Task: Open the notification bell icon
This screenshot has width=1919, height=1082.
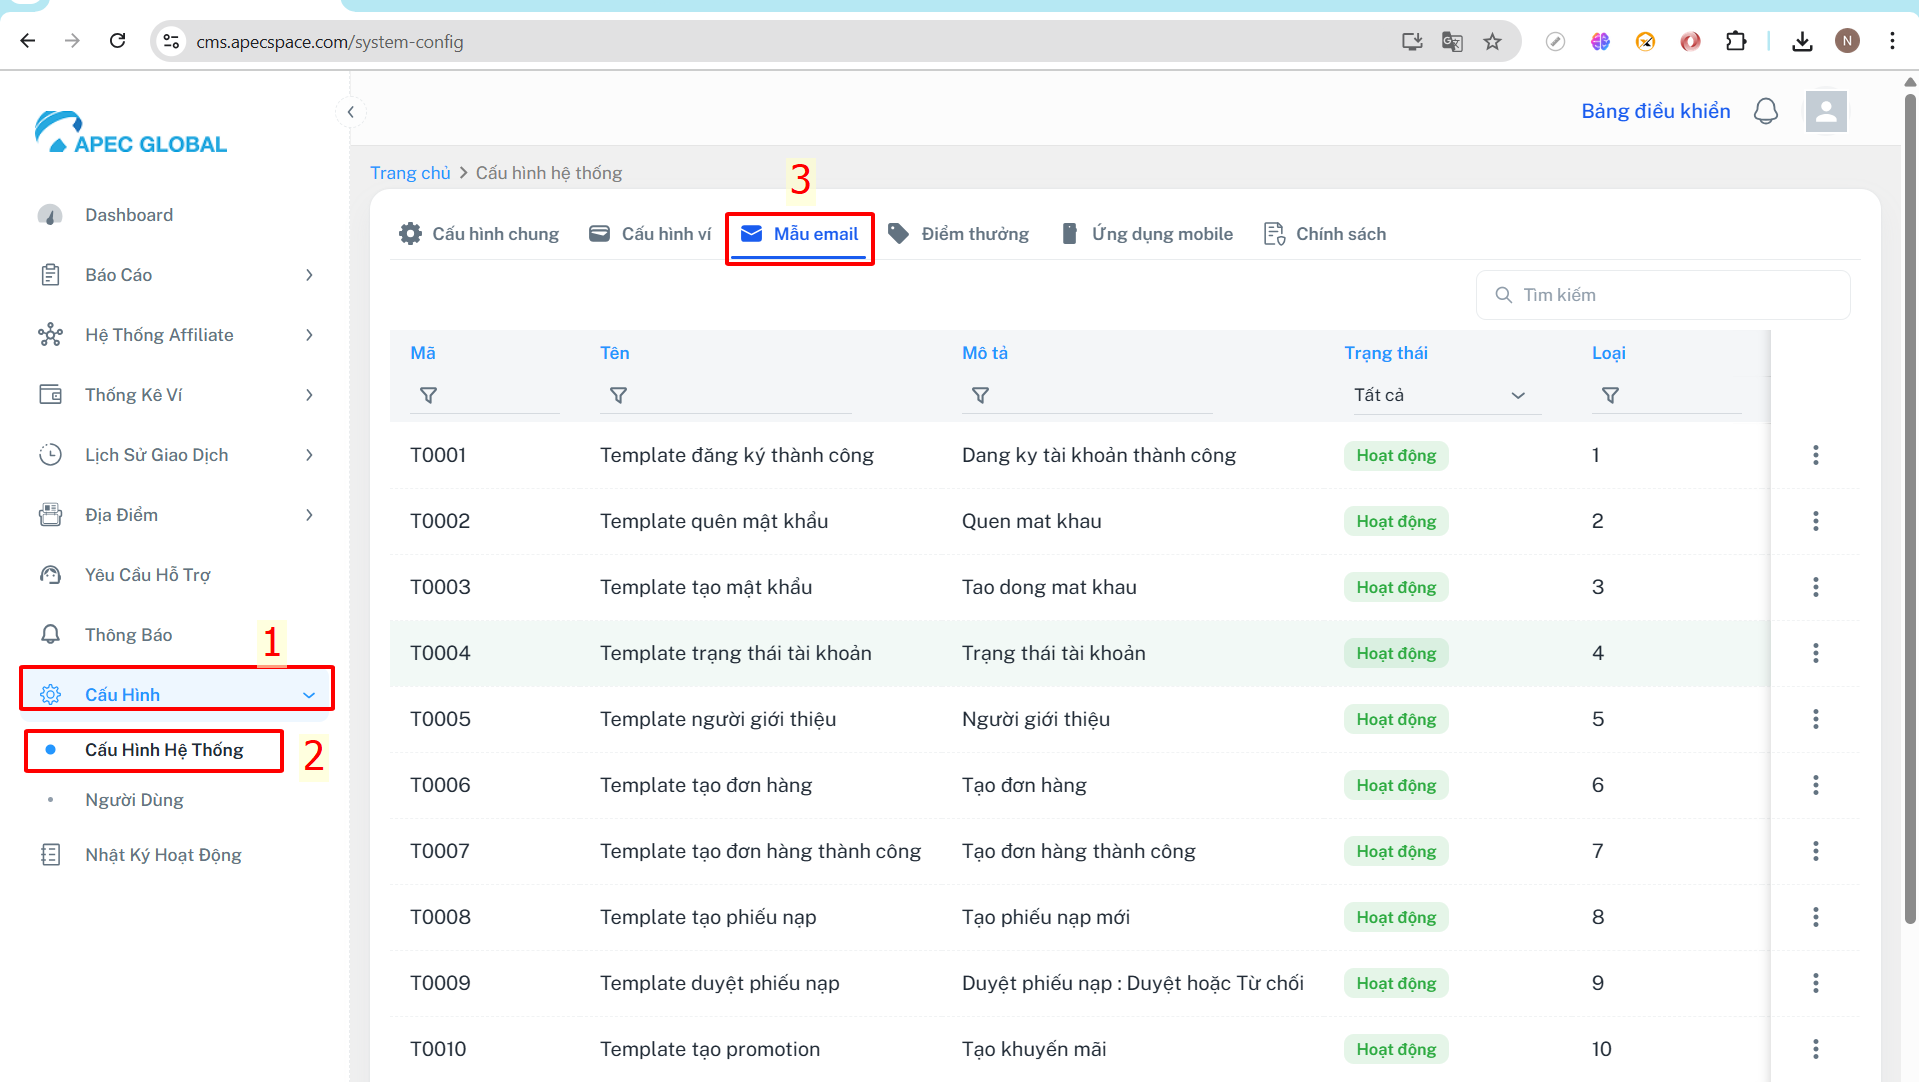Action: (x=1766, y=111)
